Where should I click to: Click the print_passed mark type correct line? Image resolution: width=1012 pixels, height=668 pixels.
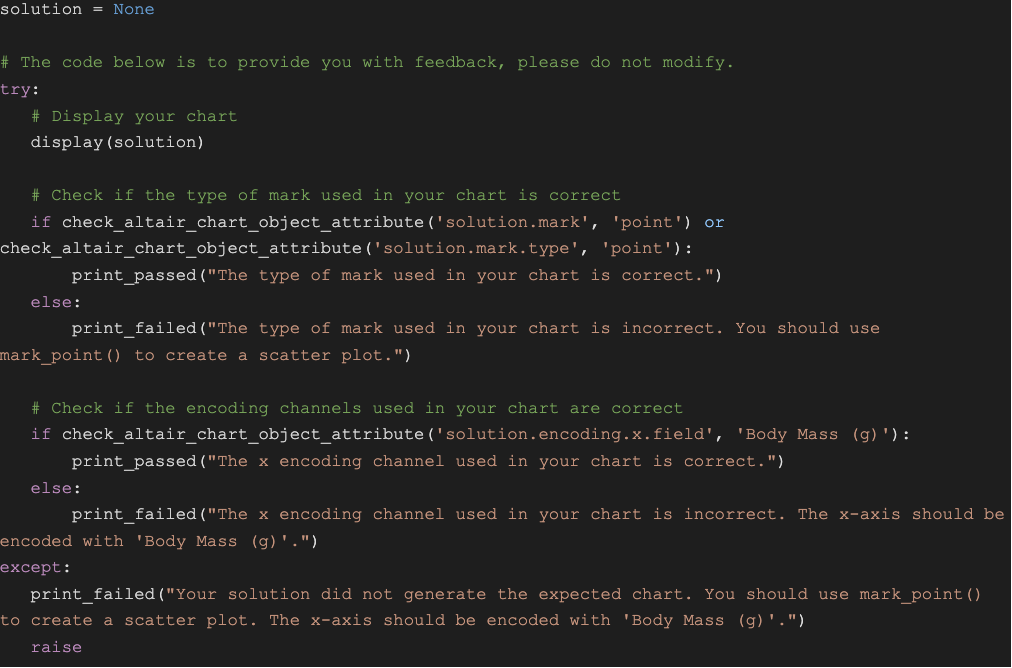(x=396, y=275)
